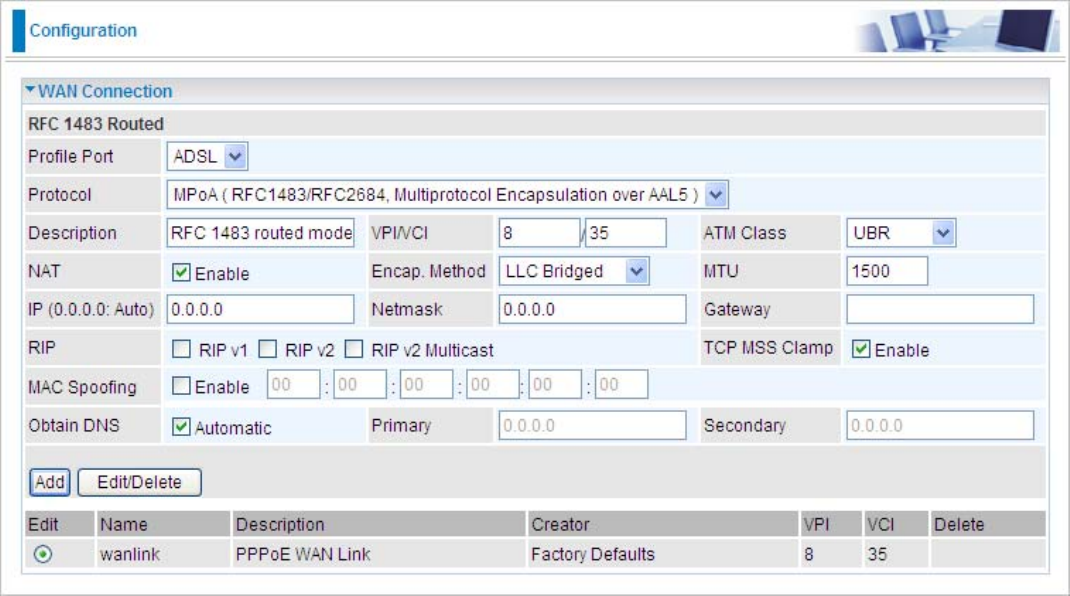Select the wanlink radio button
Image resolution: width=1070 pixels, height=596 pixels.
click(43, 554)
